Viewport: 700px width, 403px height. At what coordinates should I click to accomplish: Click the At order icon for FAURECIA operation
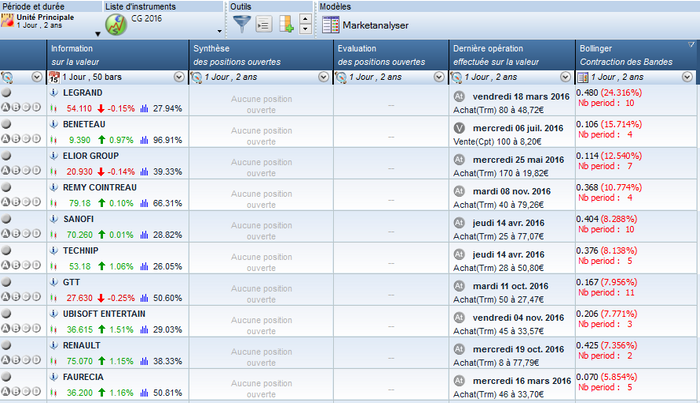(459, 381)
